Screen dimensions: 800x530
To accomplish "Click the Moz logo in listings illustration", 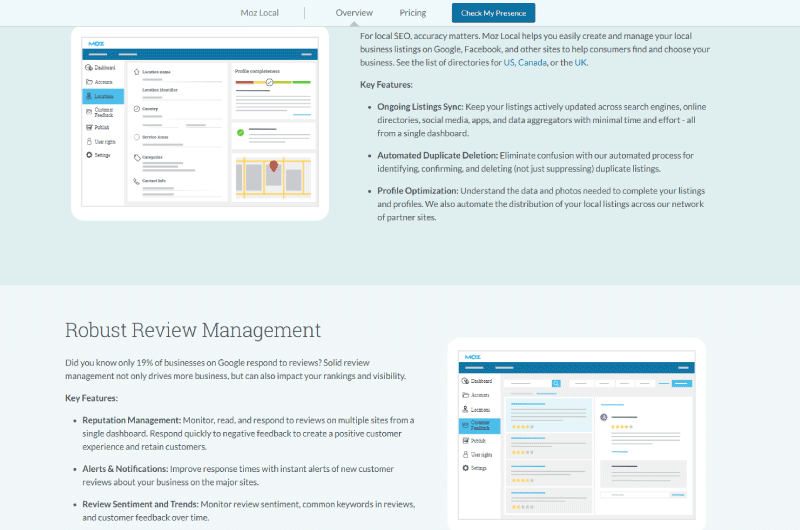I will coord(96,44).
